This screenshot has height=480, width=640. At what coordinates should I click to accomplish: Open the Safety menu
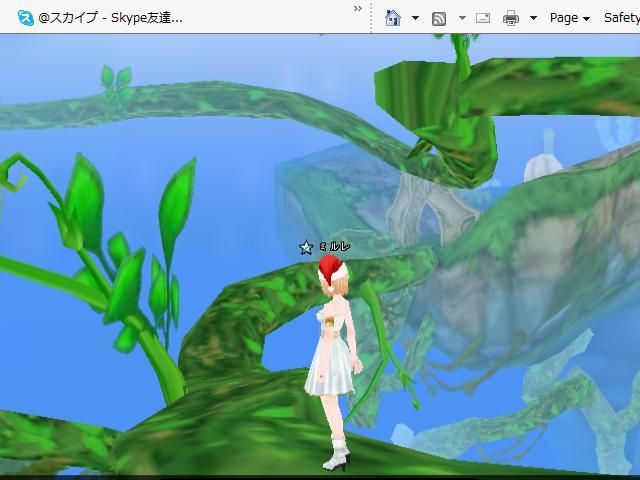[621, 17]
